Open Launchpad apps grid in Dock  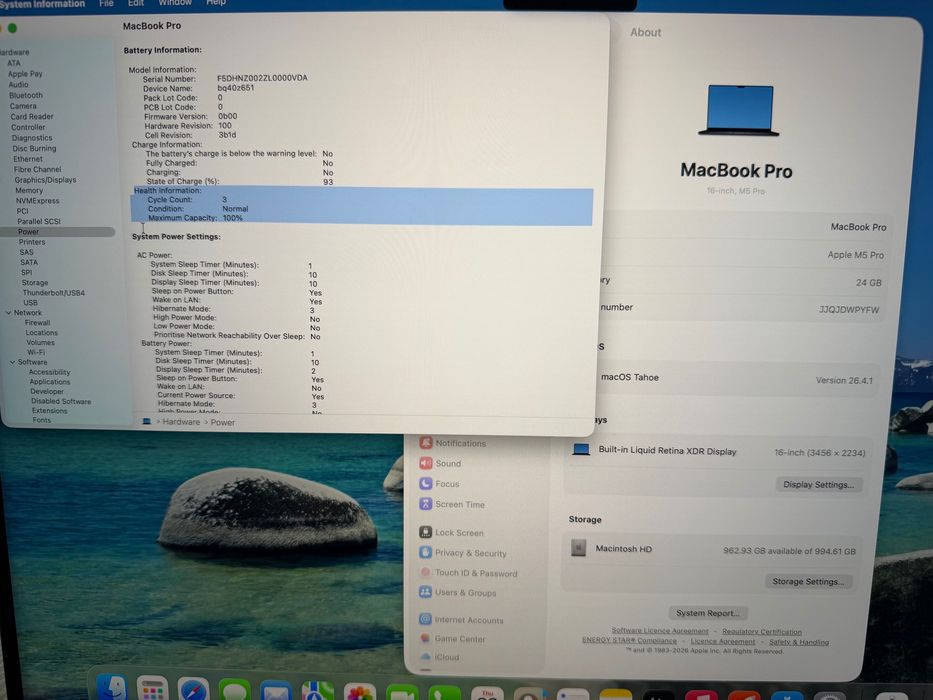pos(152,689)
